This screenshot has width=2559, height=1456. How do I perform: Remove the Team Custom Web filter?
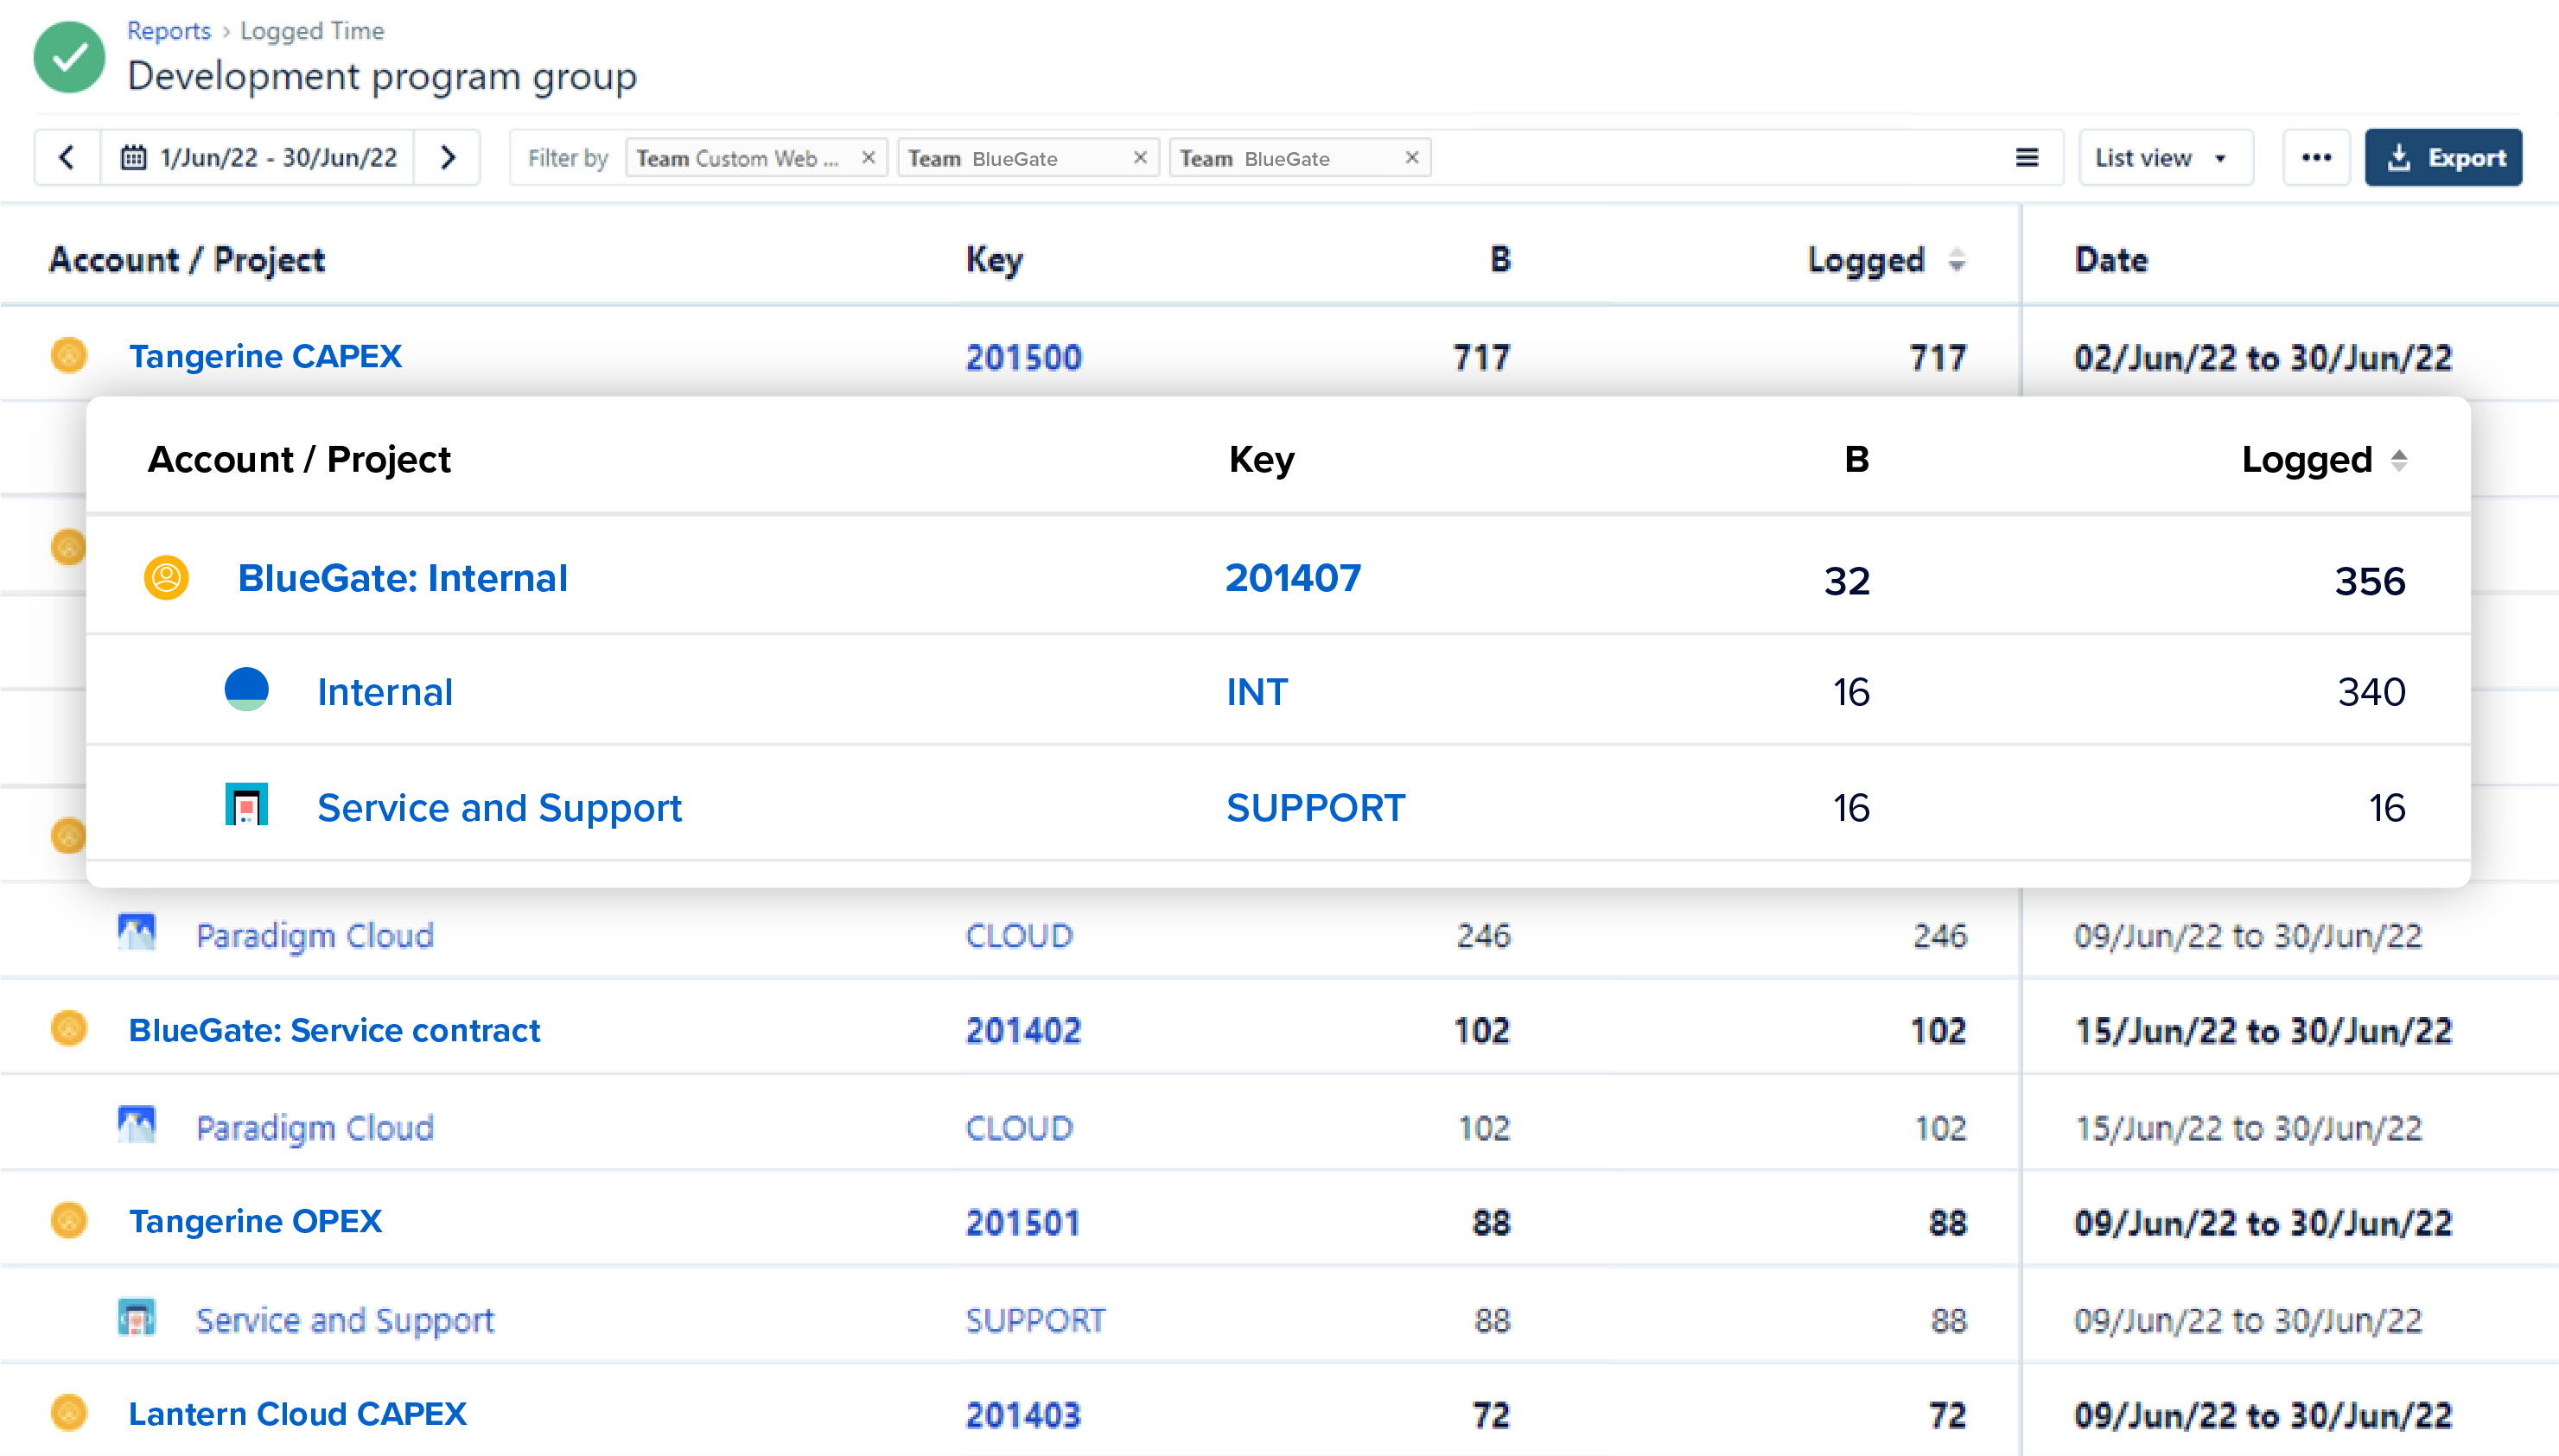click(868, 157)
